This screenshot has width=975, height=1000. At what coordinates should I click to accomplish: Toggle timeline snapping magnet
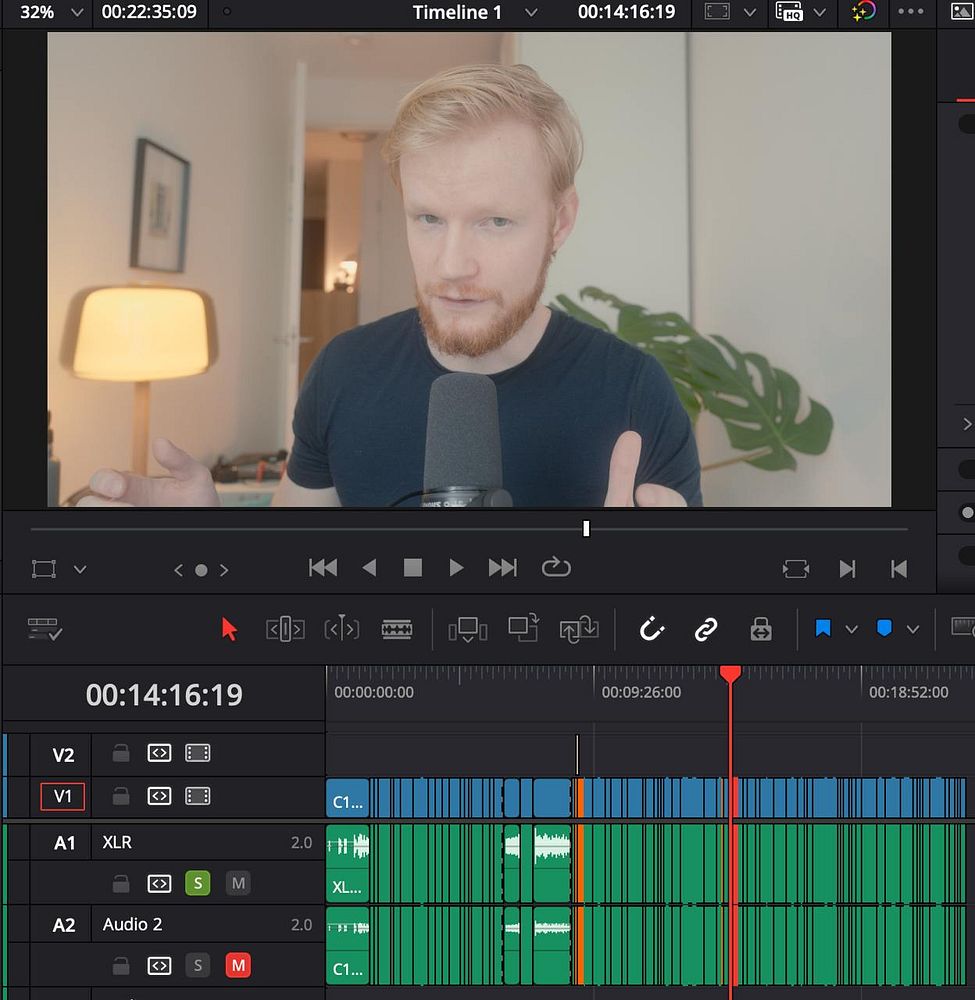tap(652, 629)
